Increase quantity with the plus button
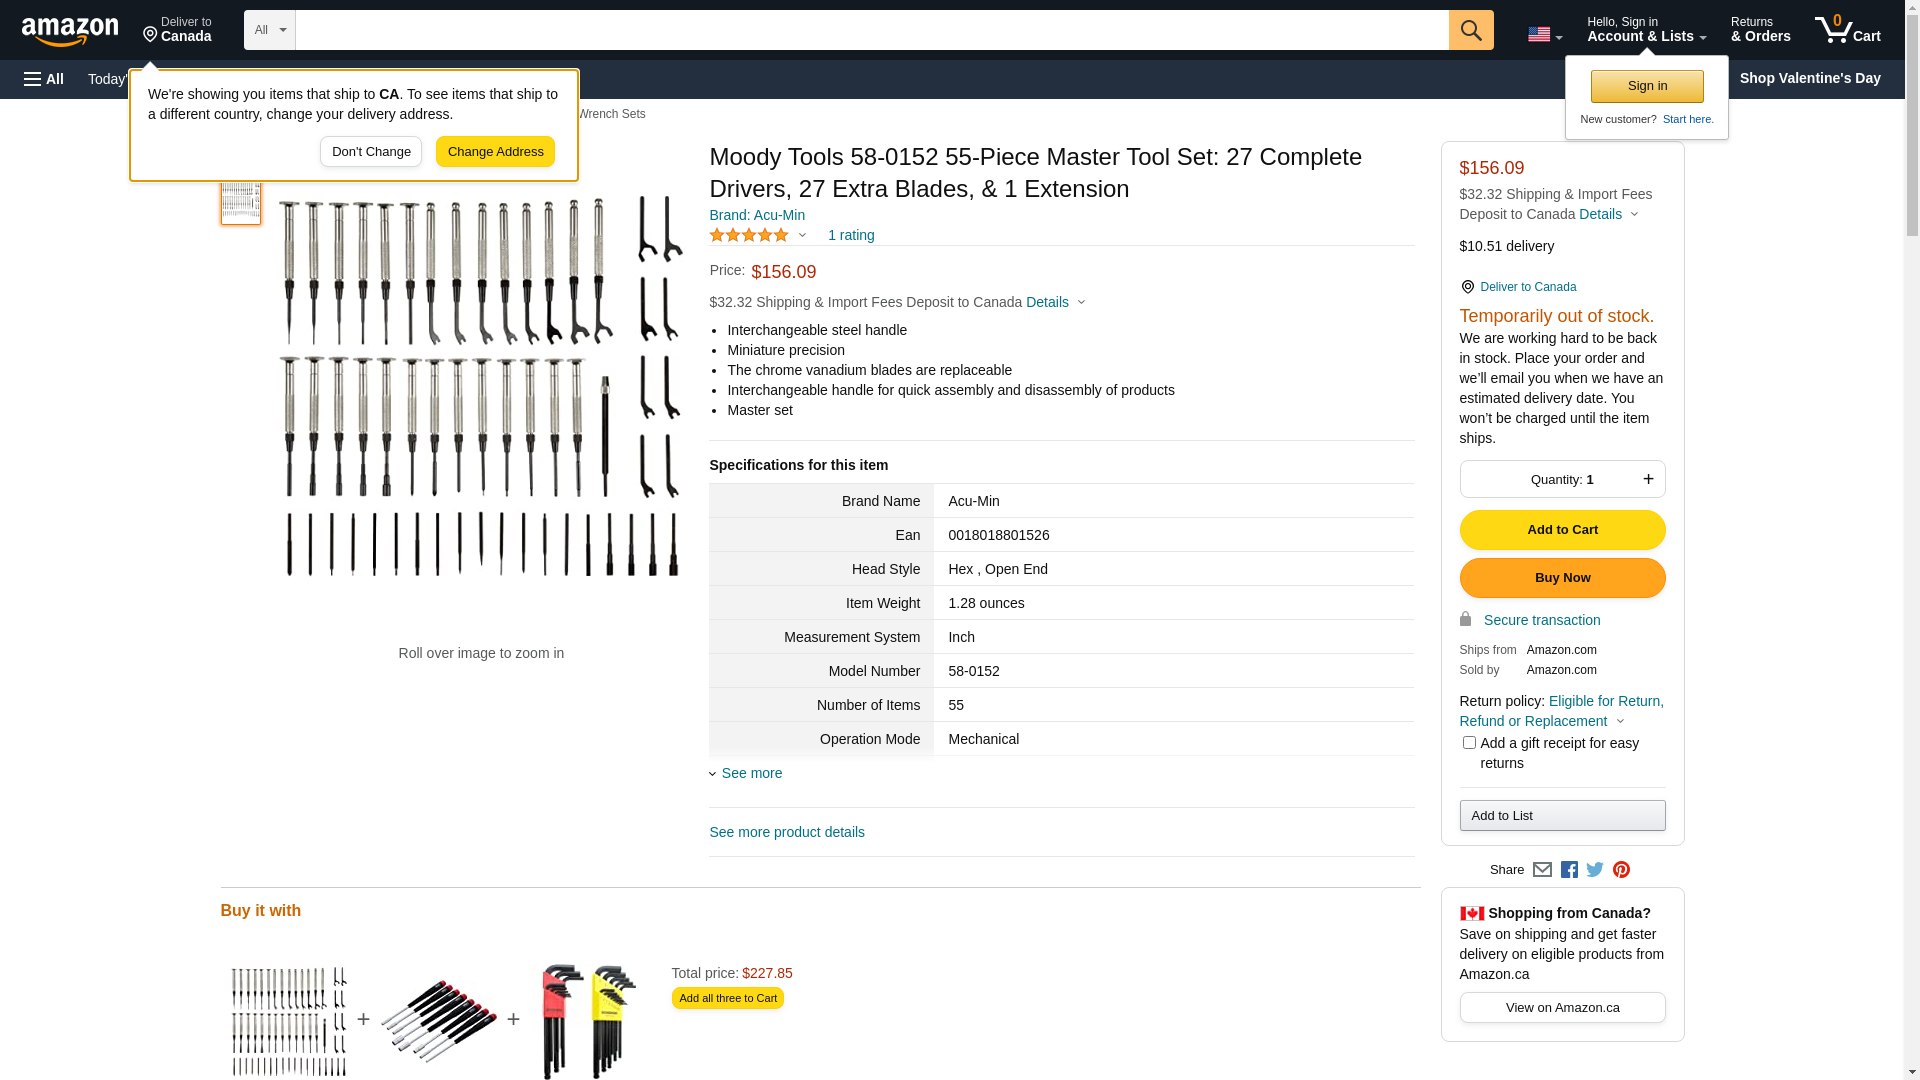Screen dimensions: 1920x1080 (1648, 479)
